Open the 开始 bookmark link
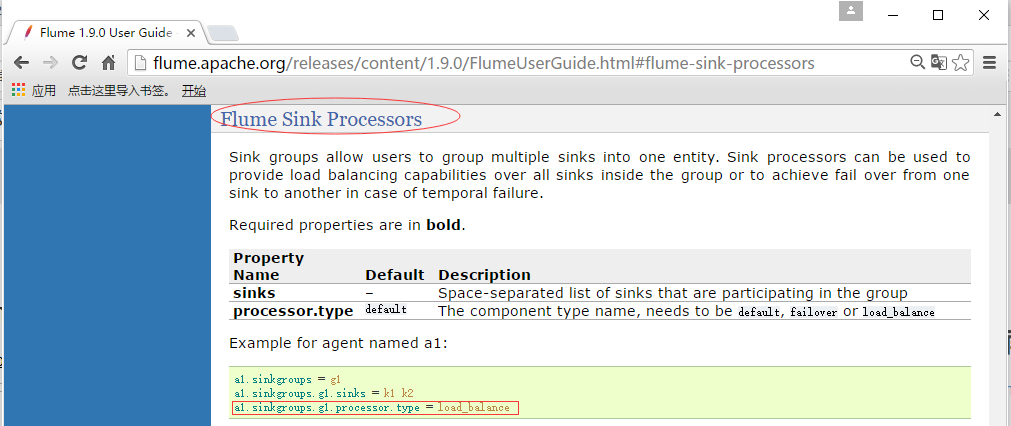Screen dimensions: 1011x426 193,91
